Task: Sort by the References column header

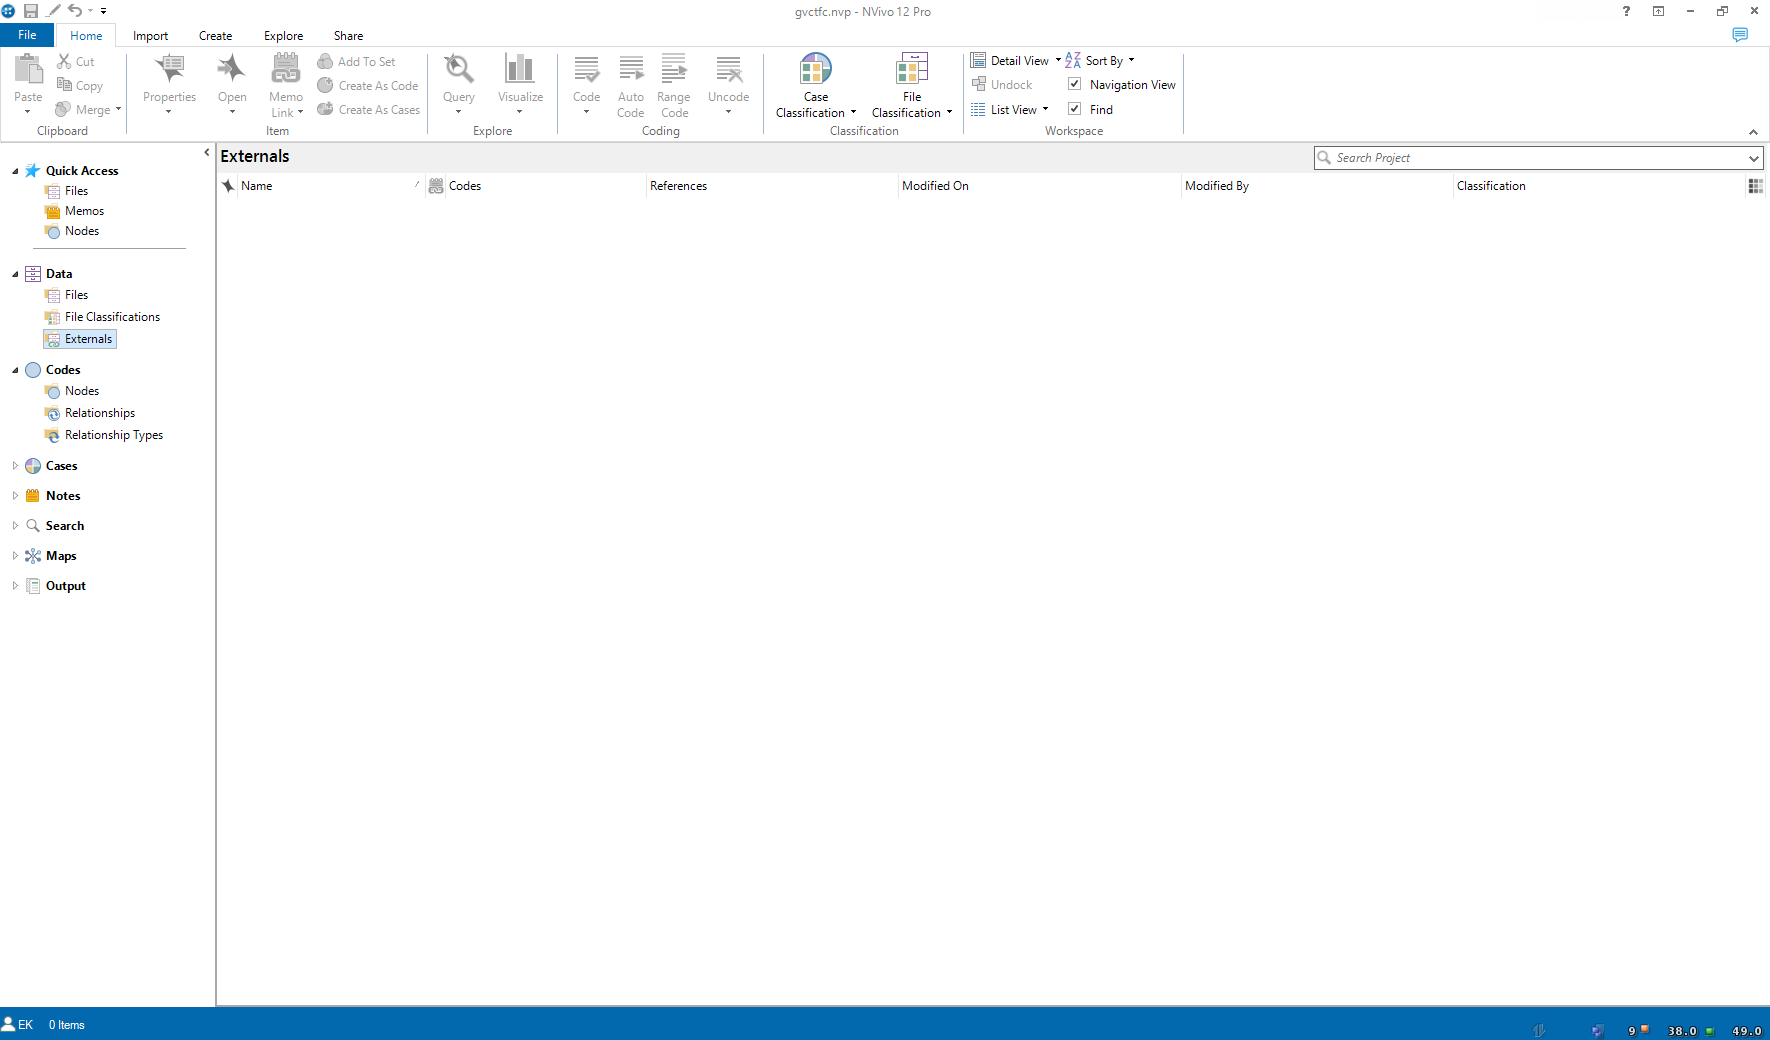Action: 771,186
